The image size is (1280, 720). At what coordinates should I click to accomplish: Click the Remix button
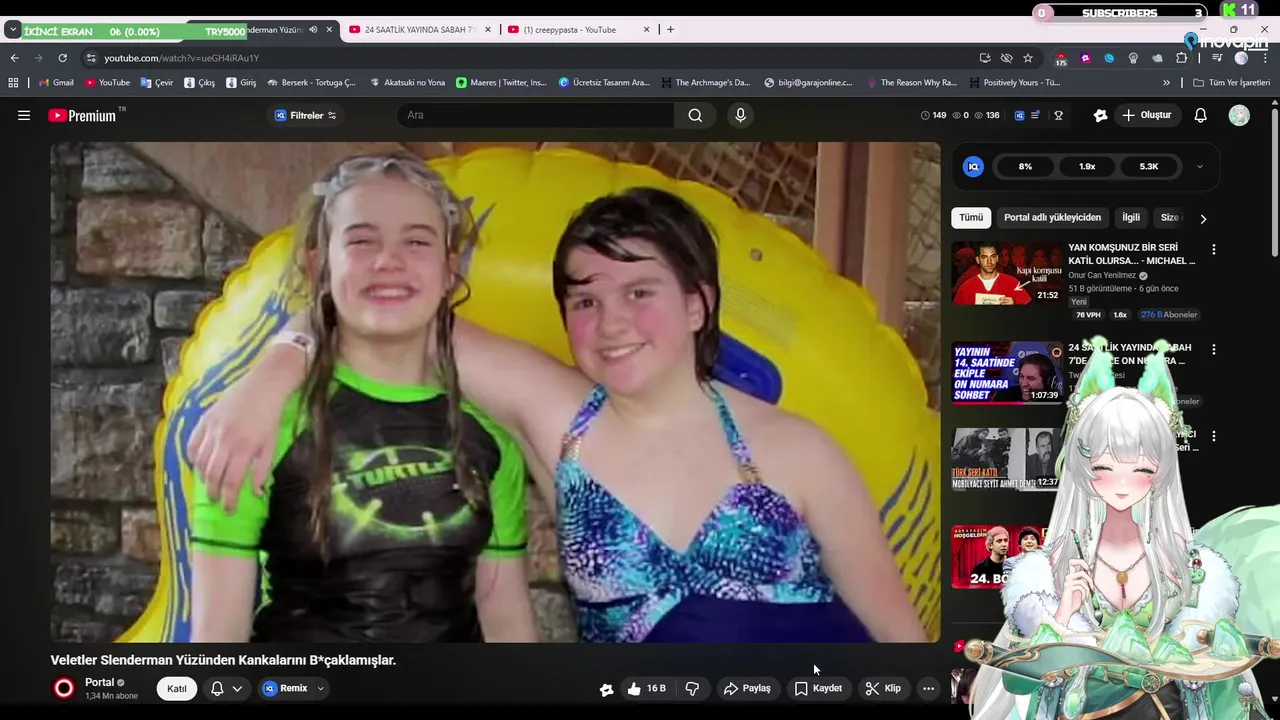[285, 689]
